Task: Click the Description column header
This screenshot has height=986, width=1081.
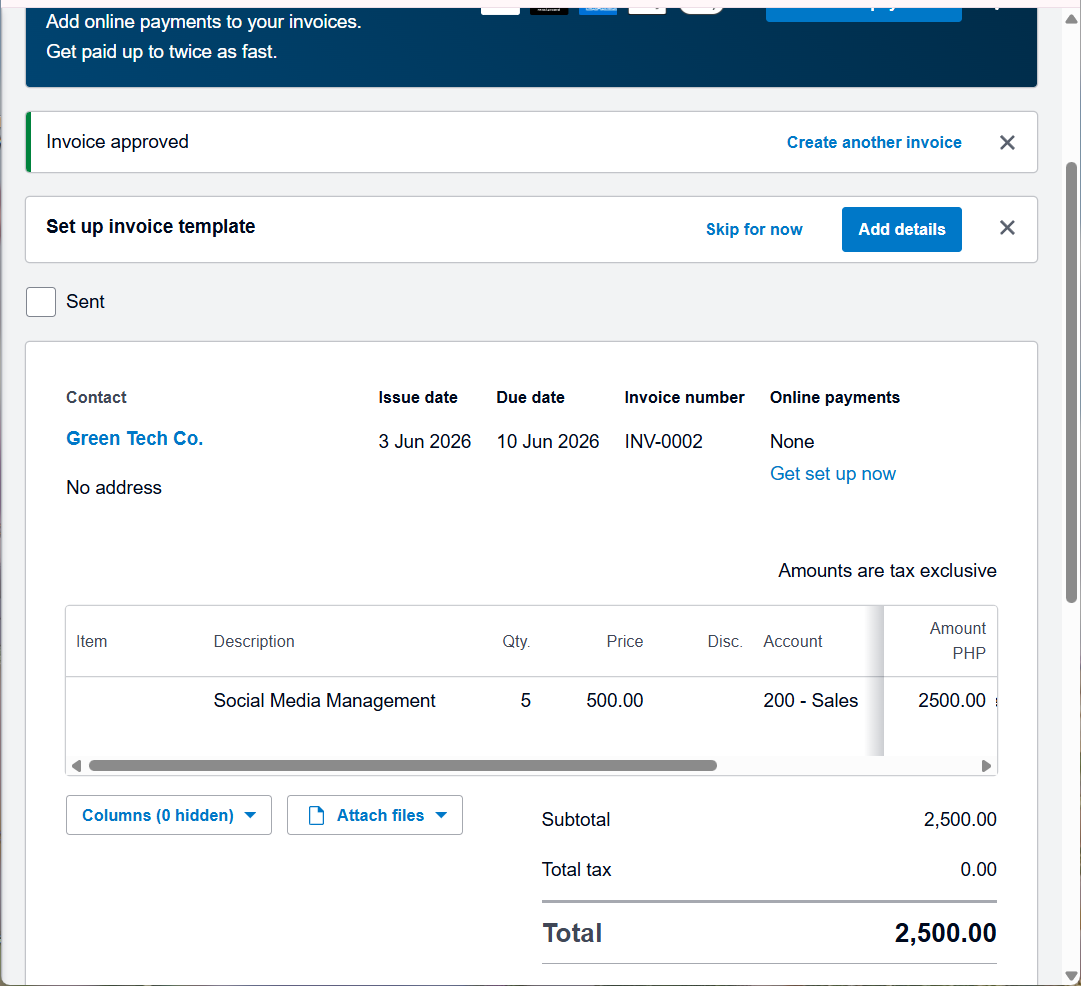Action: (x=254, y=641)
